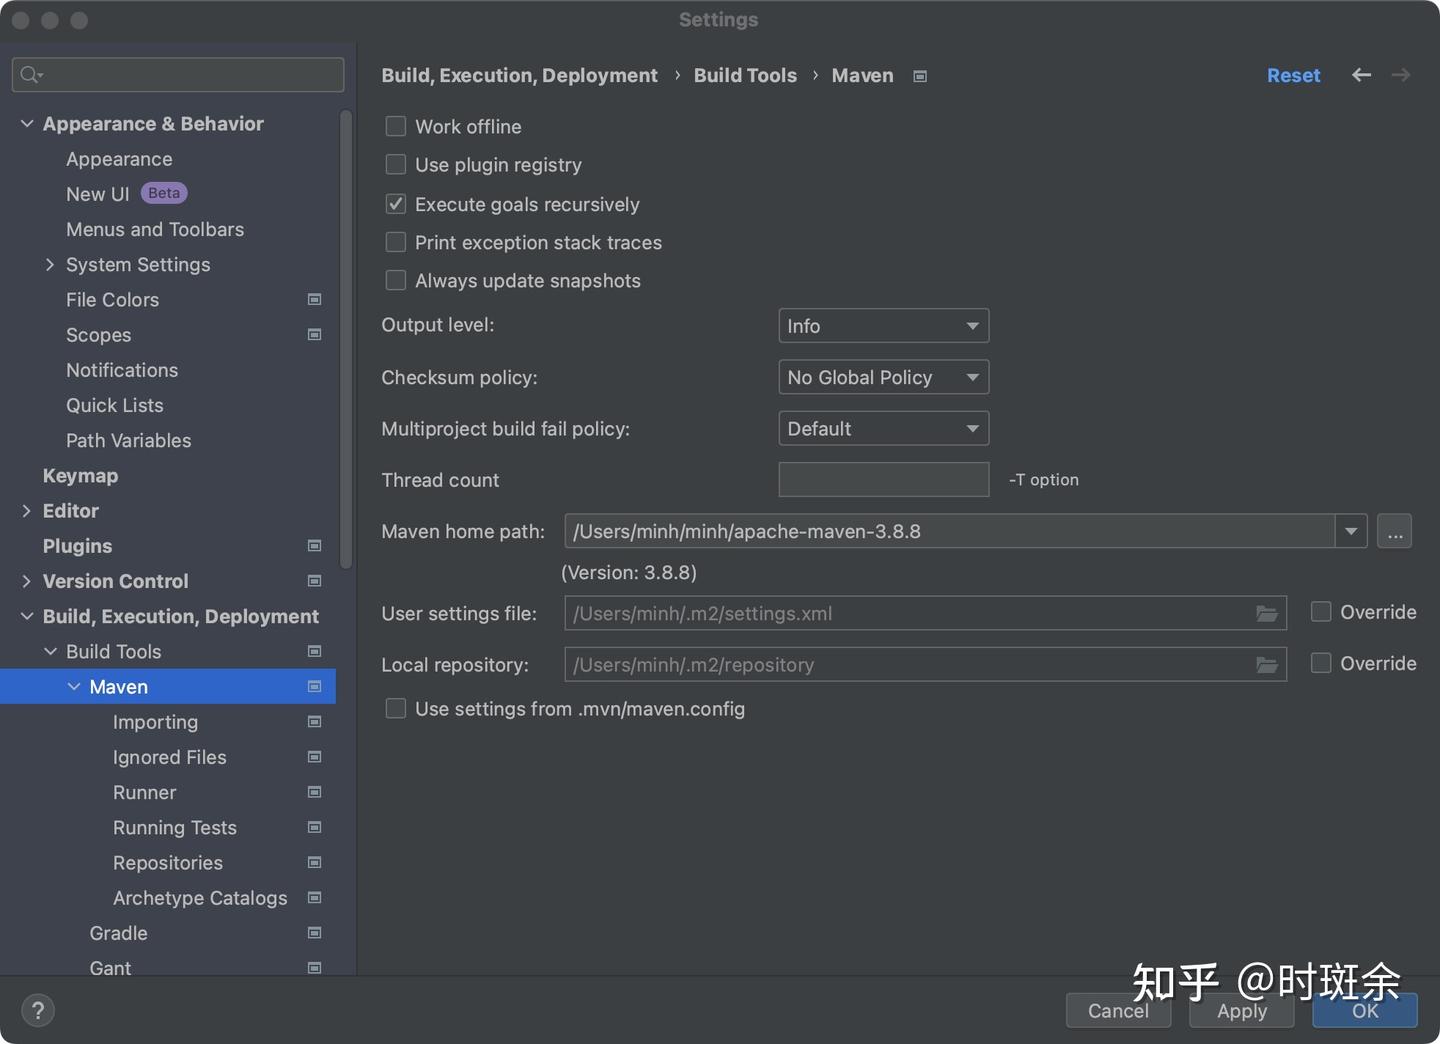
Task: Click the project icon next to Scopes
Action: pyautogui.click(x=314, y=334)
